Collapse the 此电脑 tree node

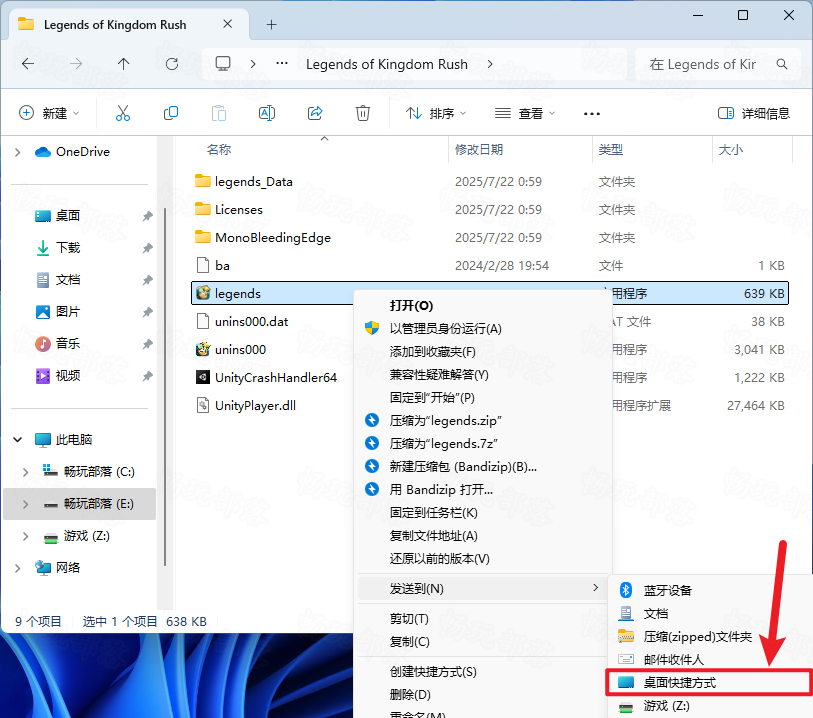pos(18,440)
